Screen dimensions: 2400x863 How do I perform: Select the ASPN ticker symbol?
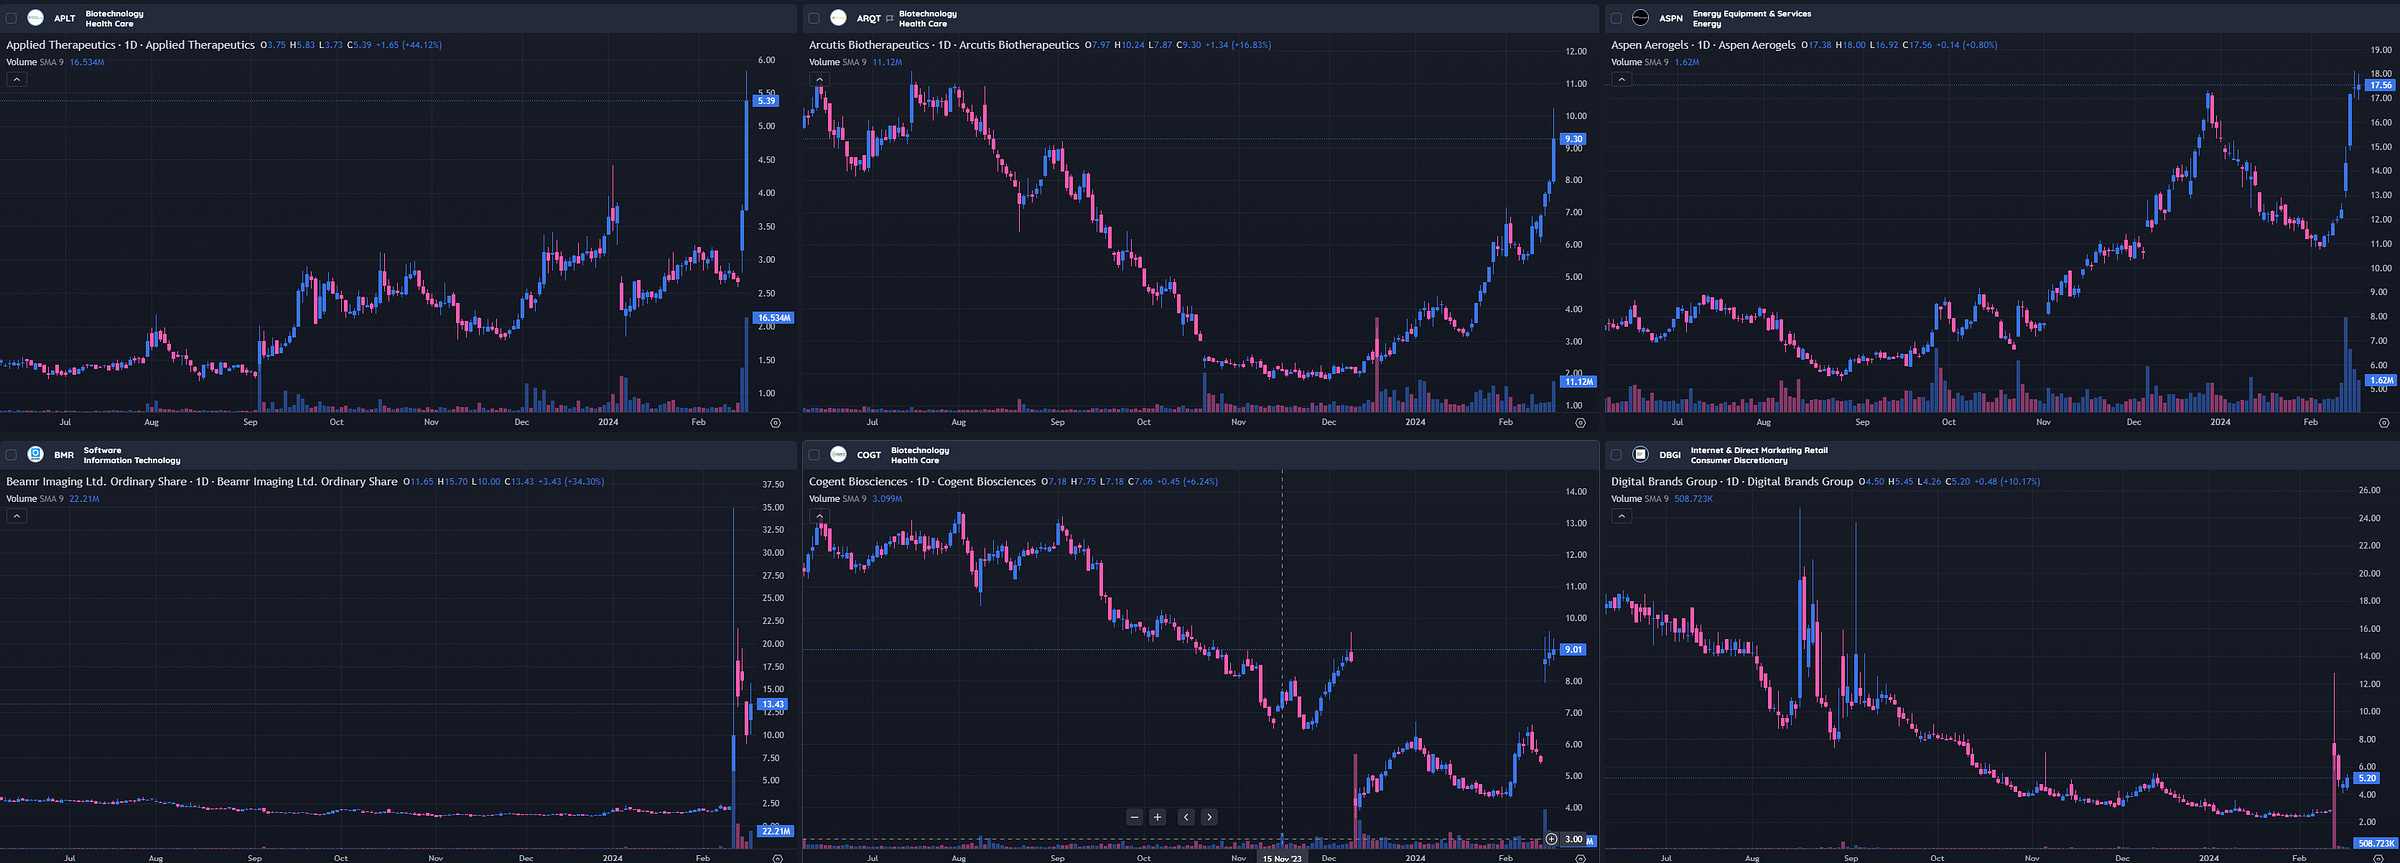click(x=1671, y=18)
